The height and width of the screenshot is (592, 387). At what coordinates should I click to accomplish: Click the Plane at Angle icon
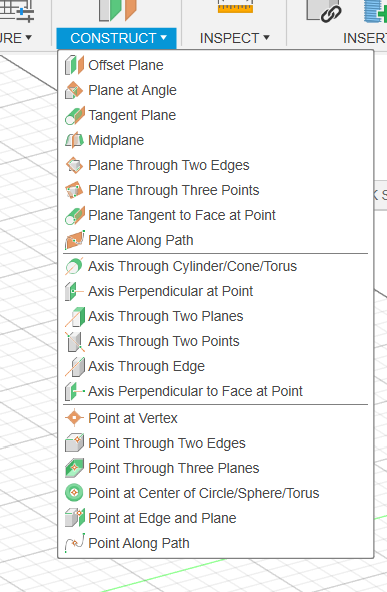coord(74,90)
